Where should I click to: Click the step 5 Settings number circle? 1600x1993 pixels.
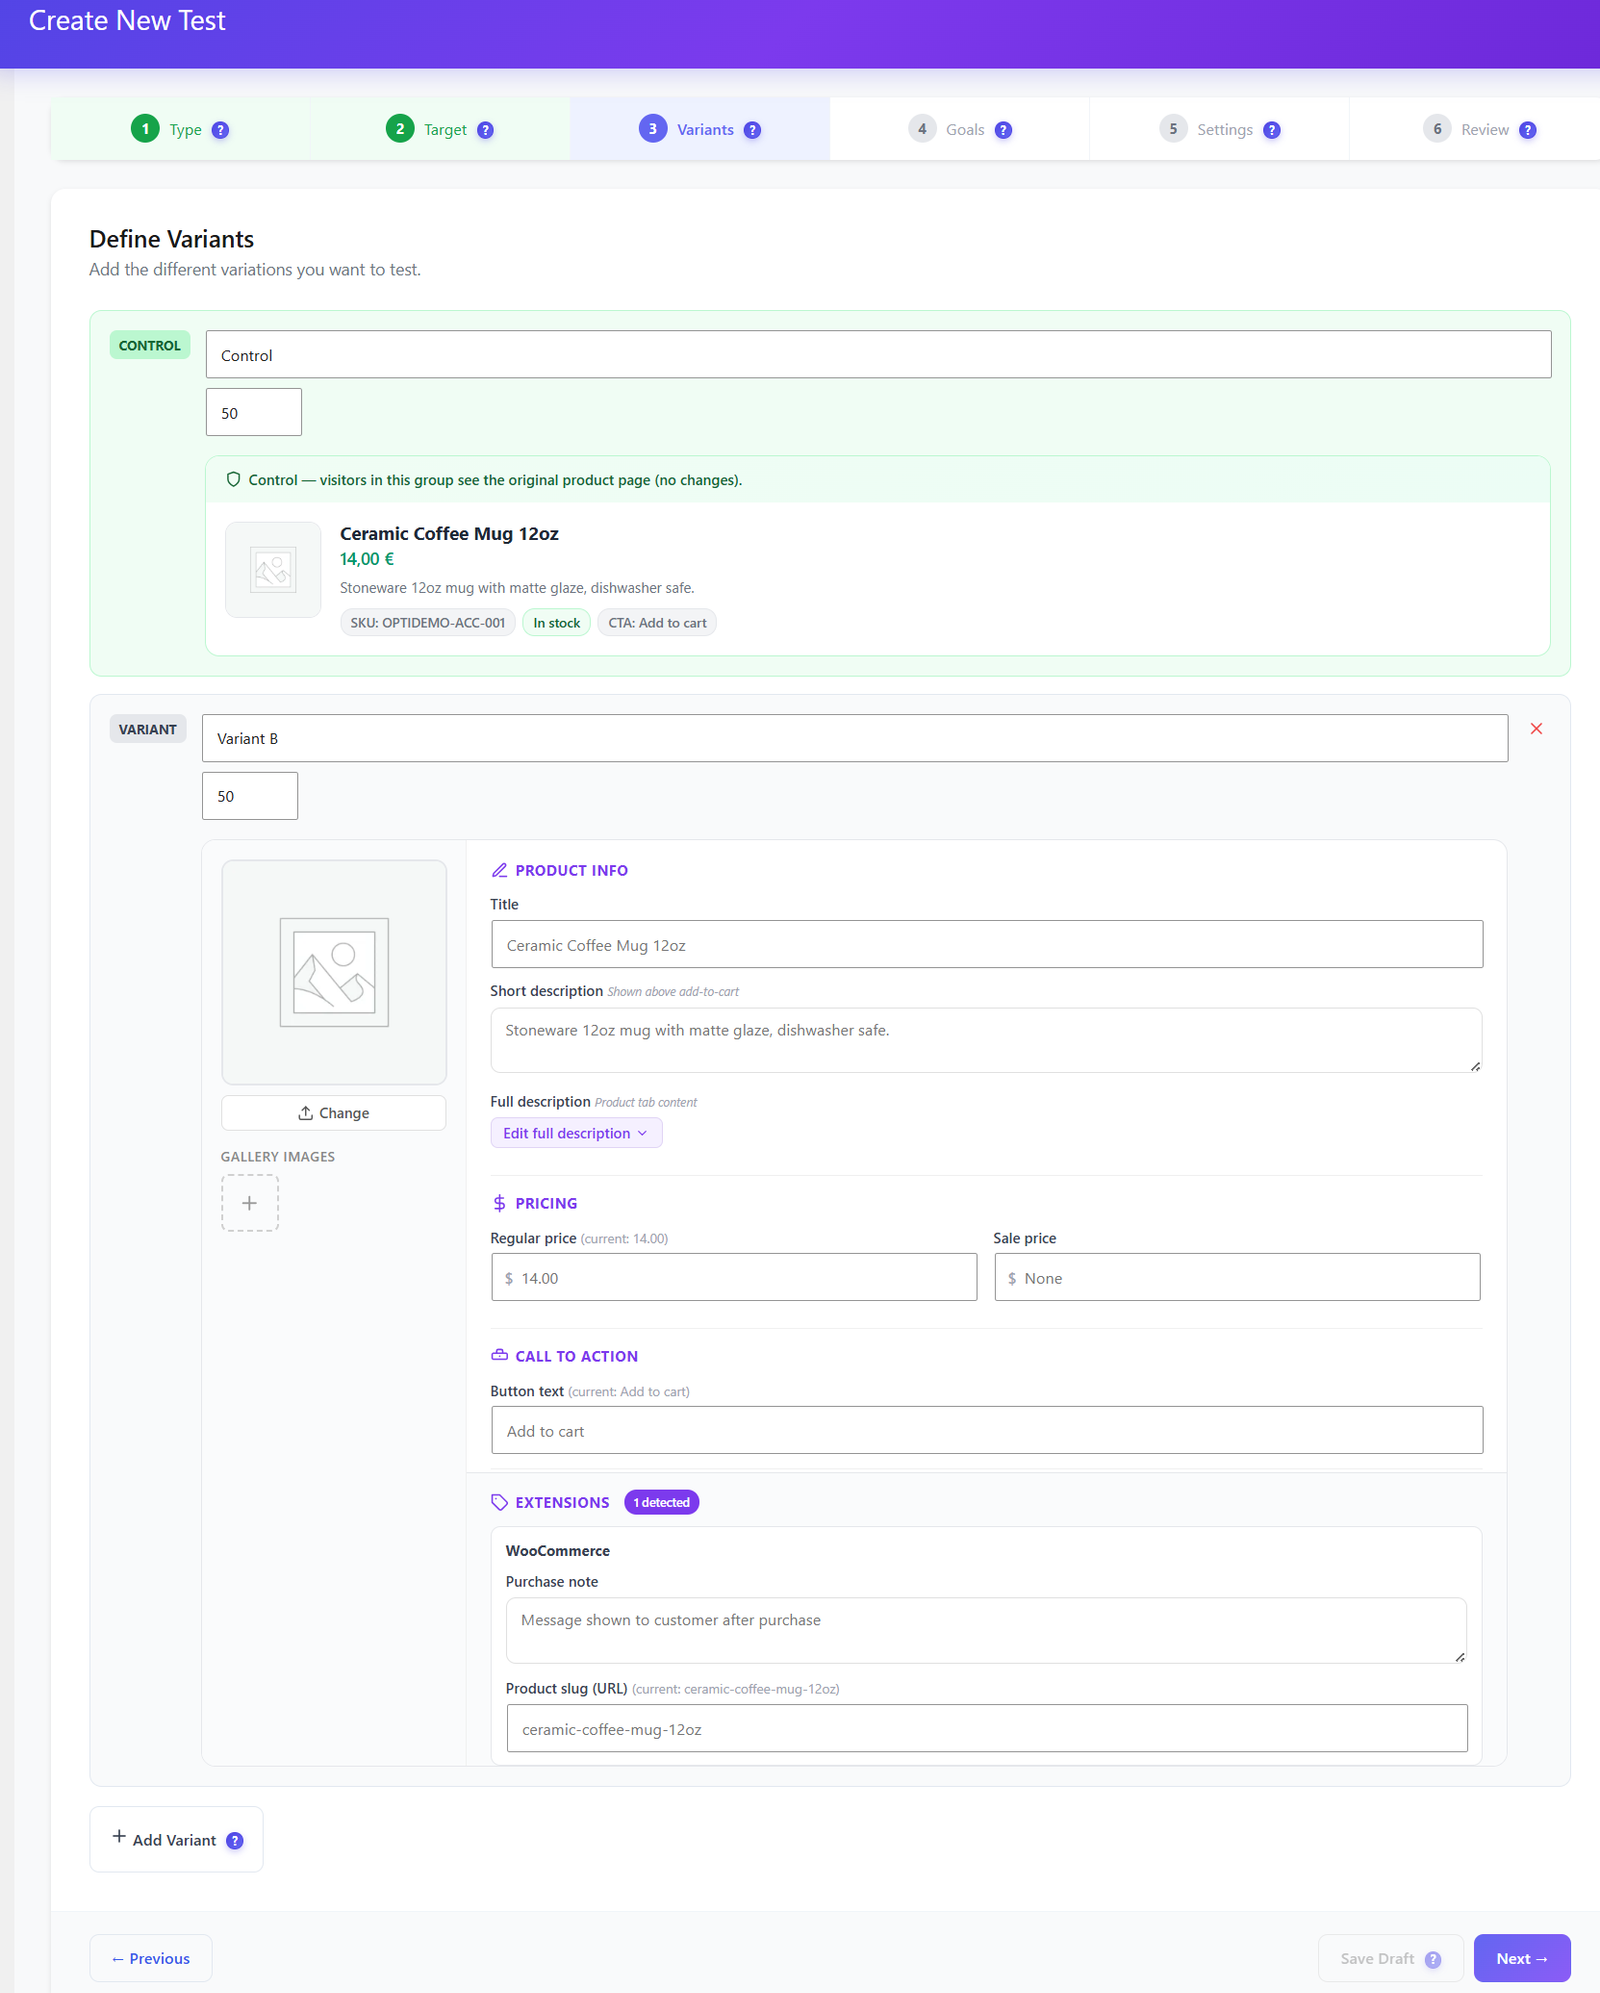pyautogui.click(x=1173, y=128)
